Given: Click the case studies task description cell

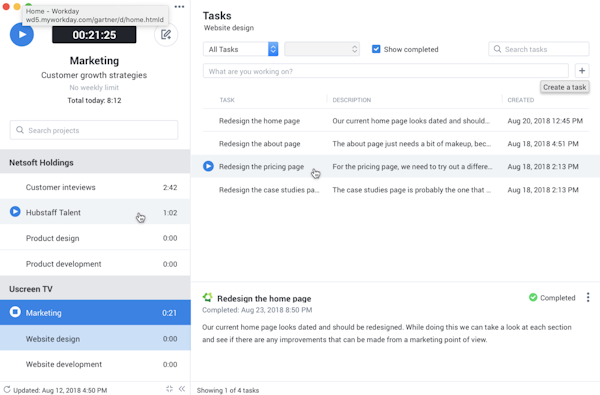Looking at the screenshot, I should (411, 190).
